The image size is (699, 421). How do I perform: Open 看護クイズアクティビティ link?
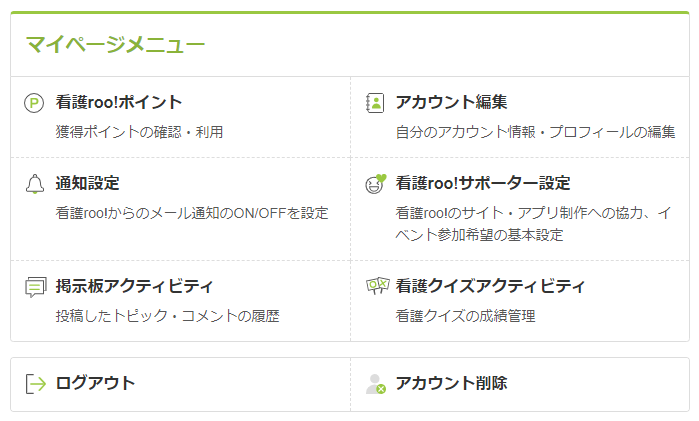tap(520, 301)
